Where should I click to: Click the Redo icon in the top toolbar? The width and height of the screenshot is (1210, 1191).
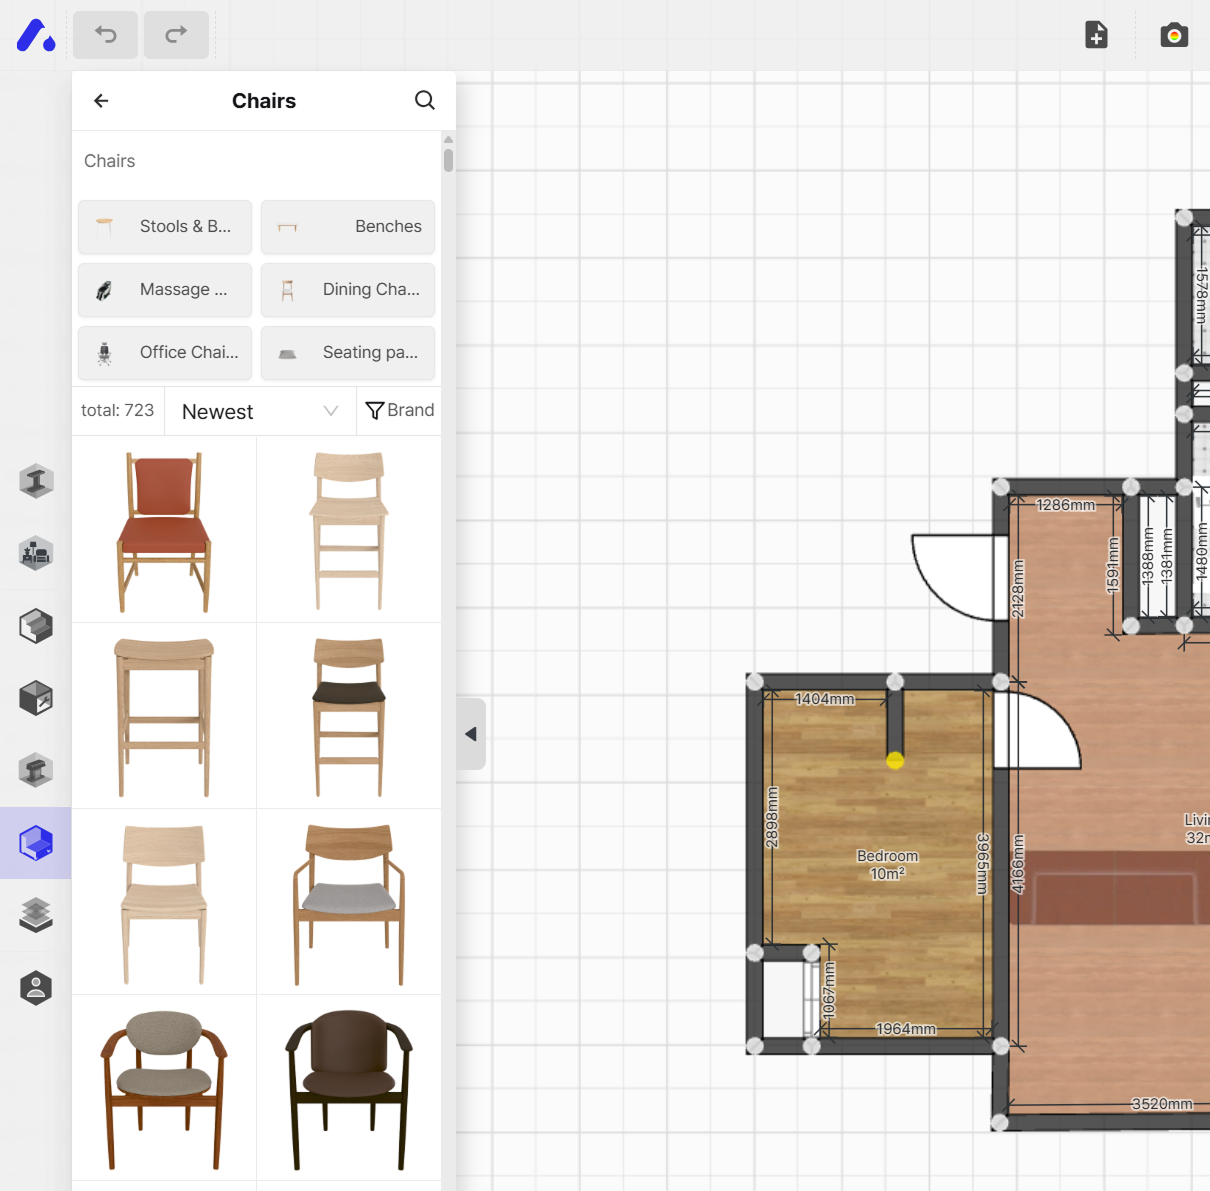176,34
